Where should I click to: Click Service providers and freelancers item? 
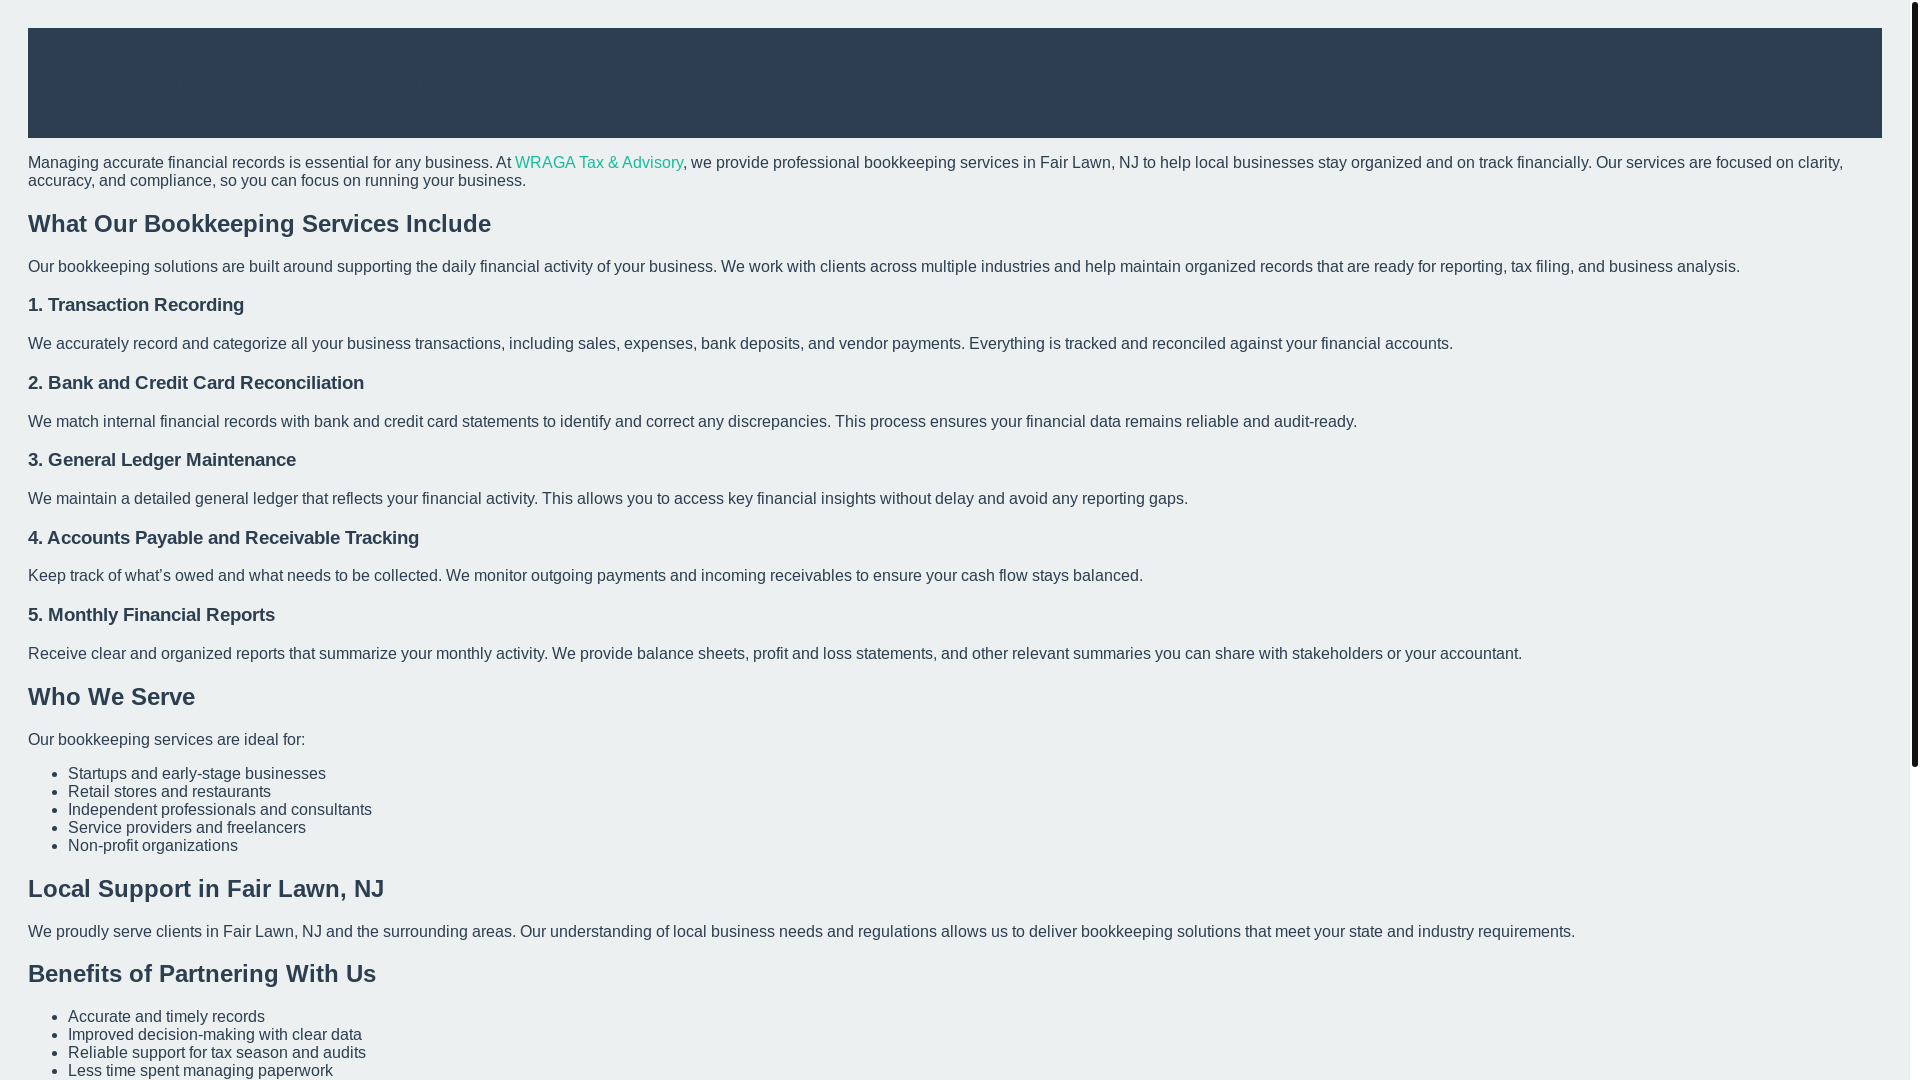point(187,828)
